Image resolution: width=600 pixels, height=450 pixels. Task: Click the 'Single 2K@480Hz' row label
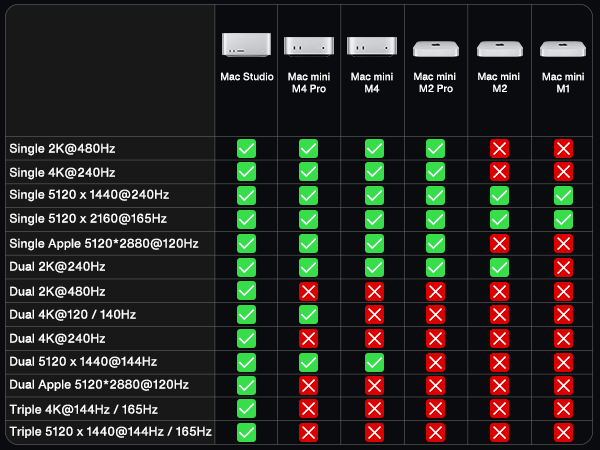click(x=62, y=148)
